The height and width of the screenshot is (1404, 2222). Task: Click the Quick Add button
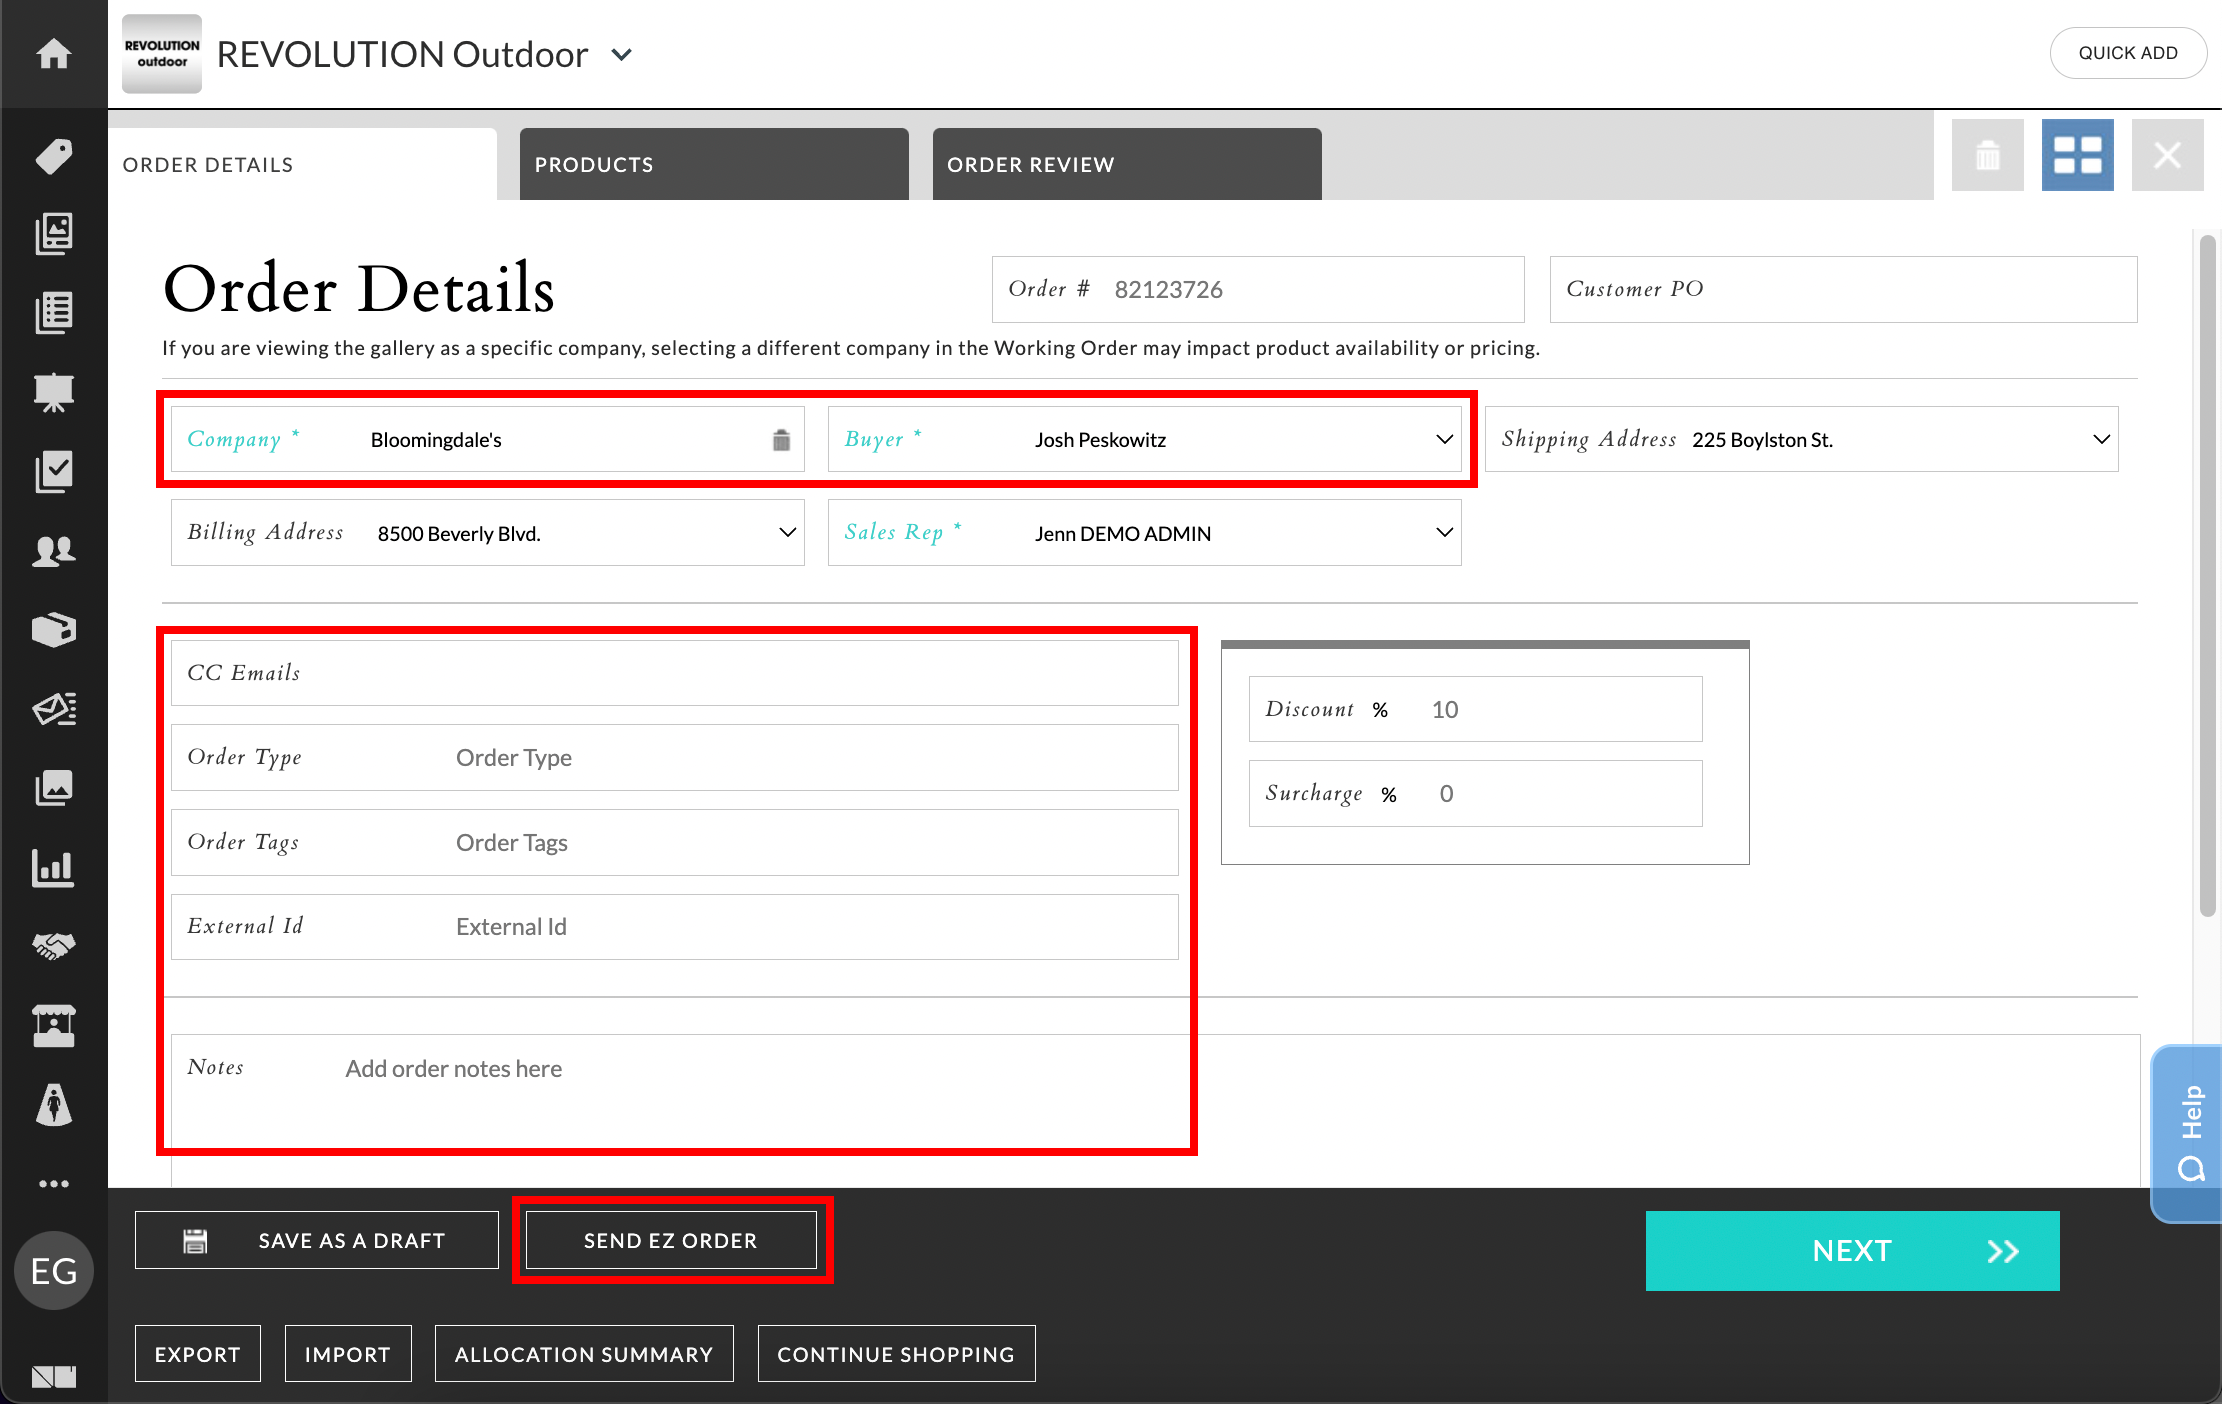pos(2128,53)
